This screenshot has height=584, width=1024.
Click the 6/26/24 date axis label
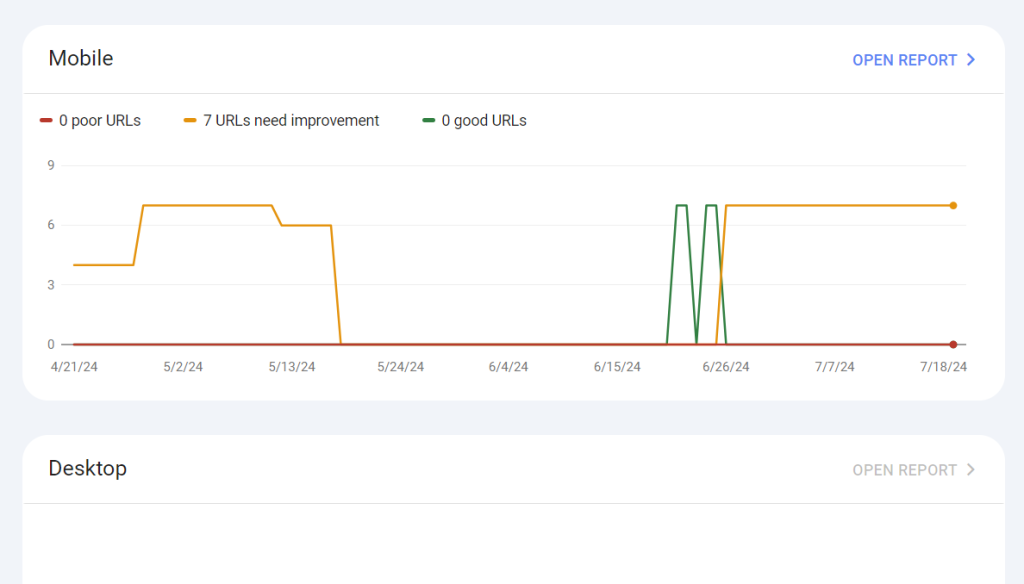point(725,367)
